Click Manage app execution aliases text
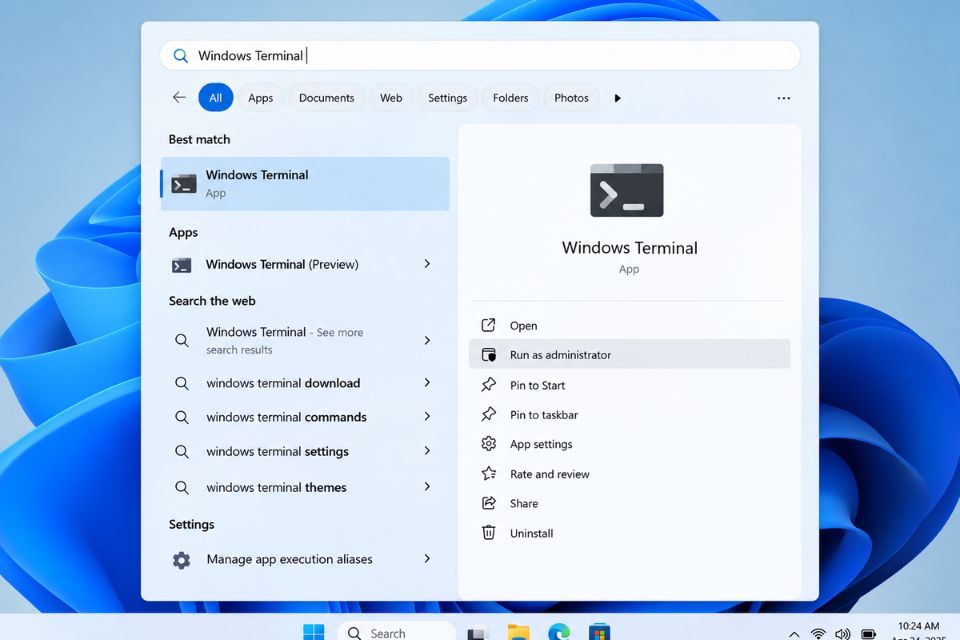Image resolution: width=960 pixels, height=640 pixels. (289, 559)
